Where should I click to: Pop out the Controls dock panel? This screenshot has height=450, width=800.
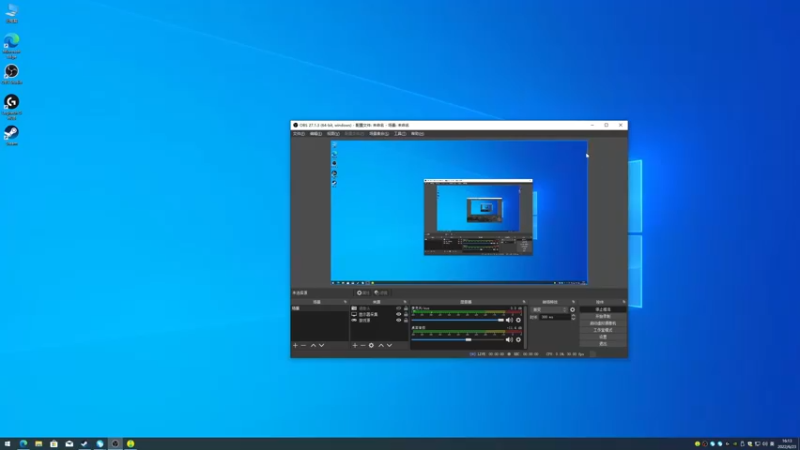click(623, 302)
